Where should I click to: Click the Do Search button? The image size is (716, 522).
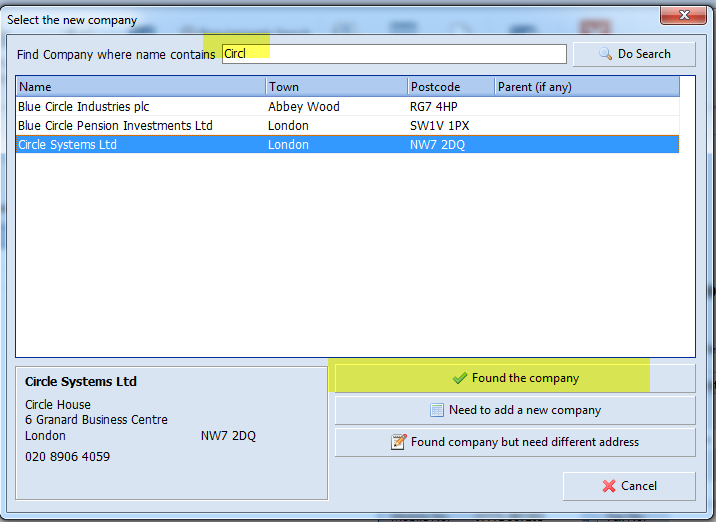click(x=634, y=54)
